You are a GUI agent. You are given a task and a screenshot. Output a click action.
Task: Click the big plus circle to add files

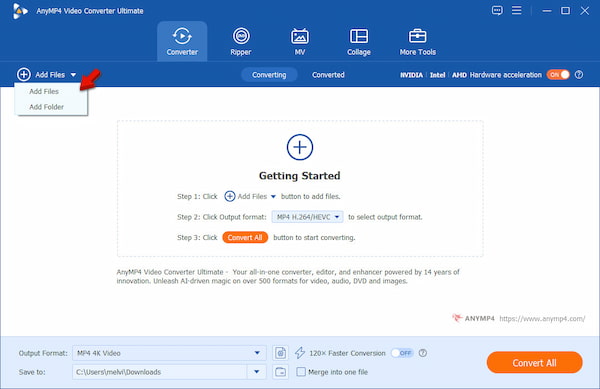(300, 147)
